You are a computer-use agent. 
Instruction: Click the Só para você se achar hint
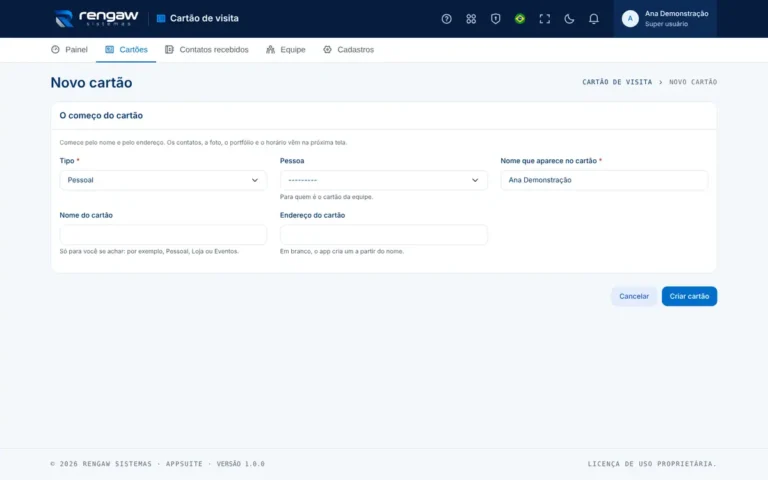pyautogui.click(x=149, y=251)
